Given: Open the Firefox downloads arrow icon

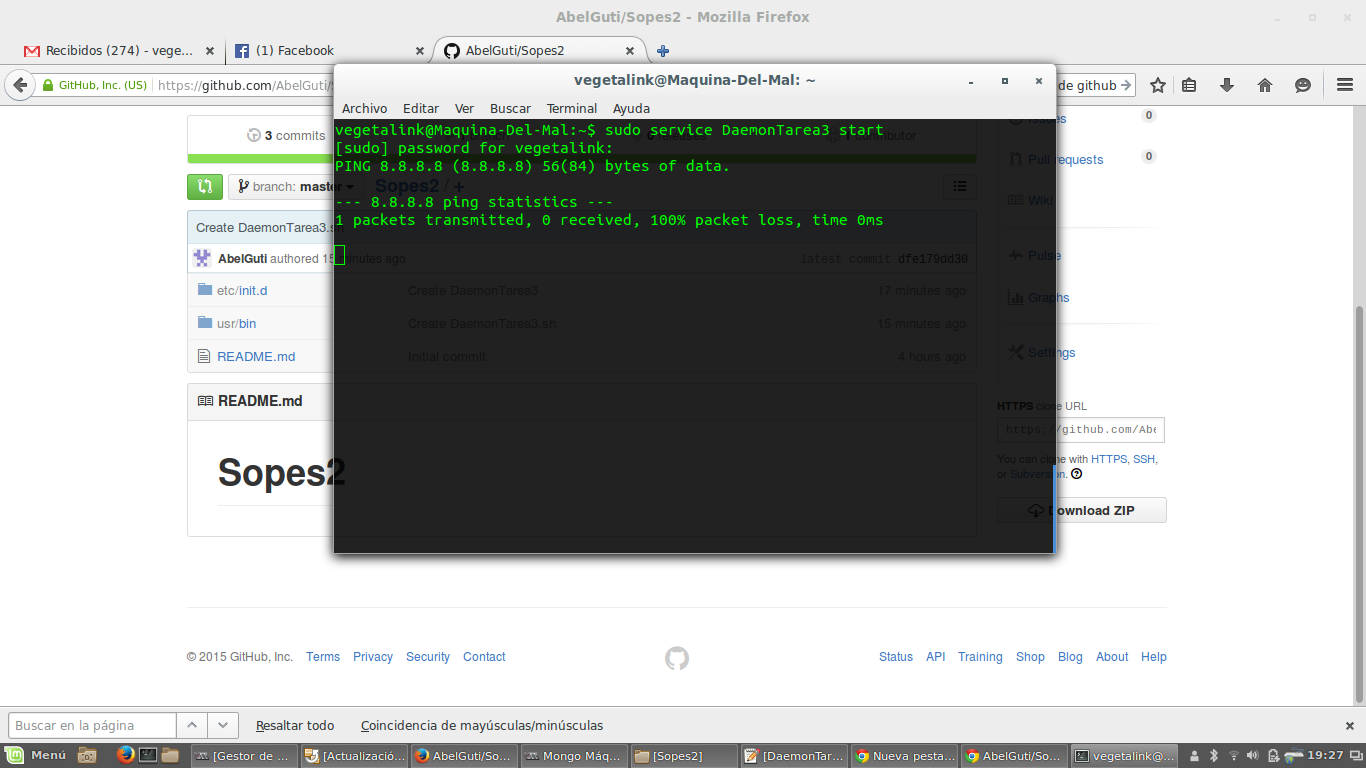Looking at the screenshot, I should tap(1227, 86).
